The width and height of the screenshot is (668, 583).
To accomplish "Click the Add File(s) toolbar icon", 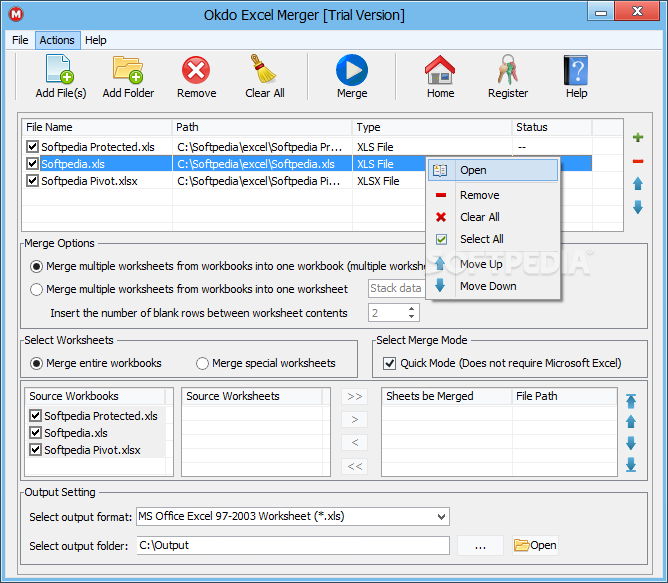I will (x=60, y=69).
